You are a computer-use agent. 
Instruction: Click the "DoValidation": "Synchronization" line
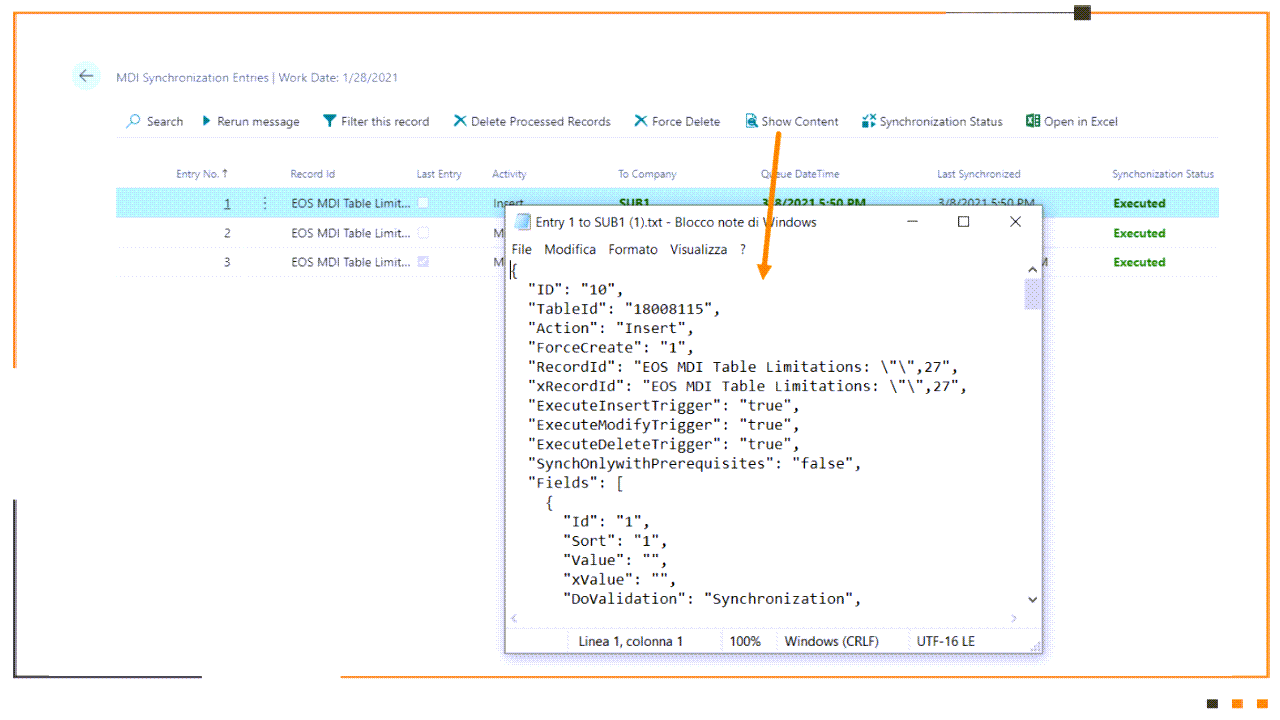712,599
